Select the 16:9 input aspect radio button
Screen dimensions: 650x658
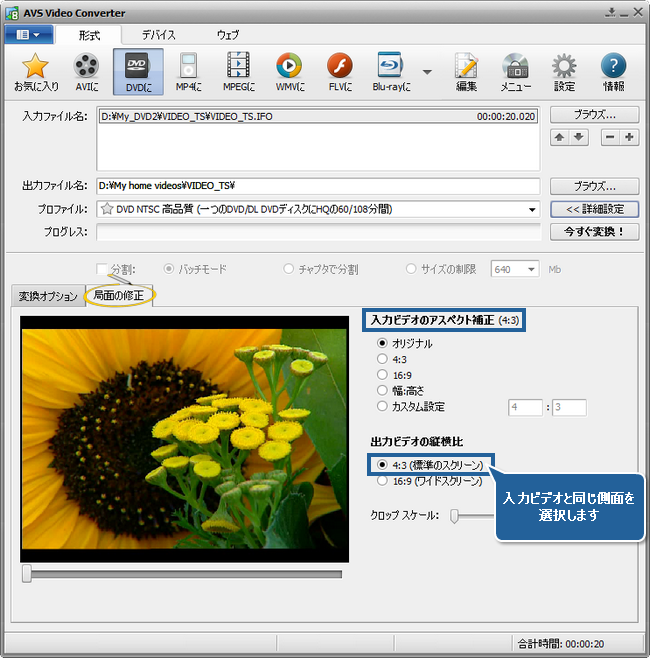click(381, 374)
